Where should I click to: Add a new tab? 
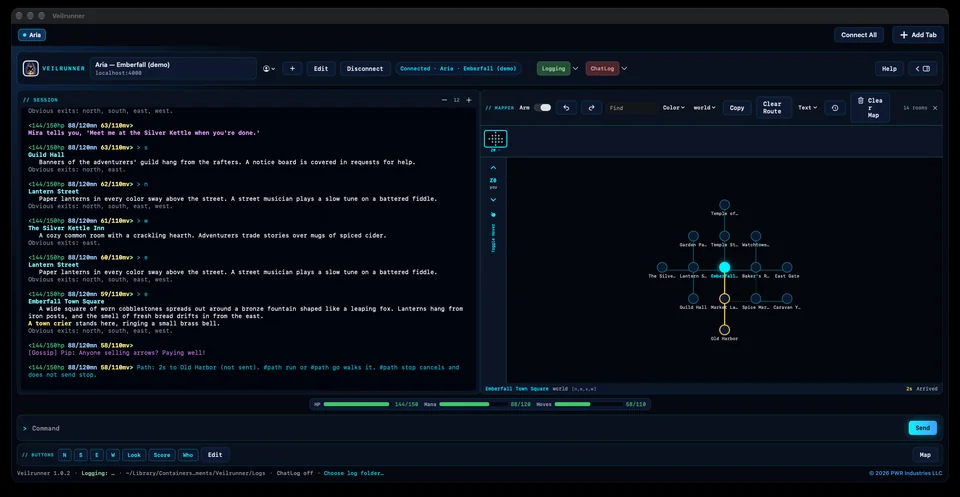[918, 35]
